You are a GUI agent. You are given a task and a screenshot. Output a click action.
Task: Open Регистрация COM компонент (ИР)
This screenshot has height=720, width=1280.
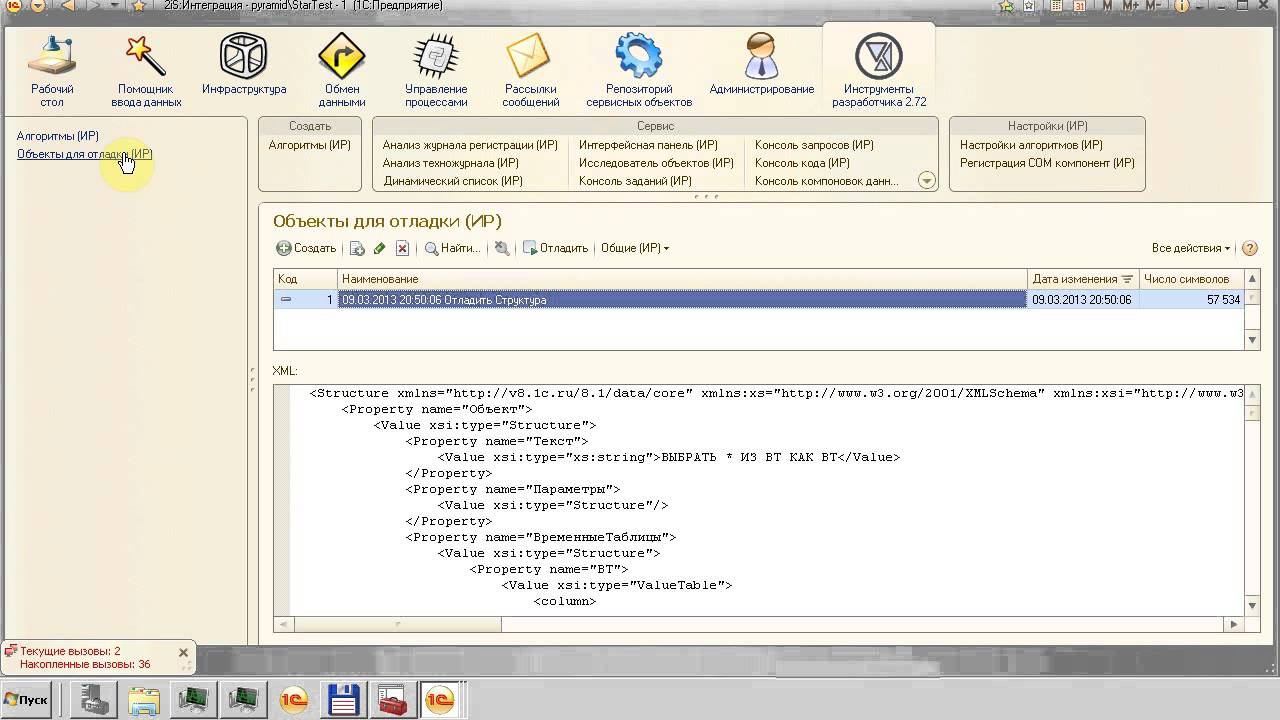point(1047,163)
